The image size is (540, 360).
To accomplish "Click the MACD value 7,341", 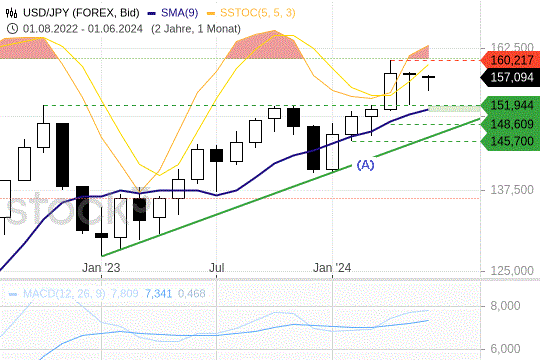I will [x=158, y=294].
